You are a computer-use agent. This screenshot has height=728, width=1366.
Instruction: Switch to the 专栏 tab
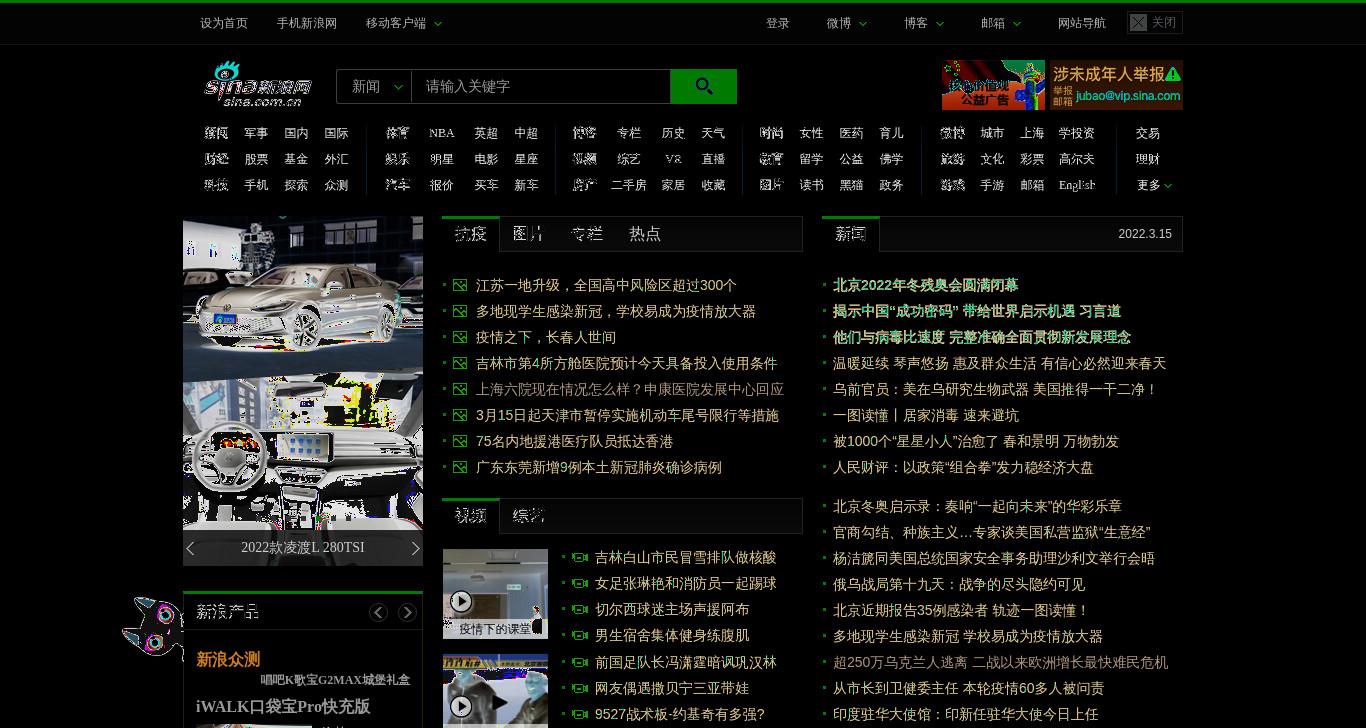pos(587,233)
